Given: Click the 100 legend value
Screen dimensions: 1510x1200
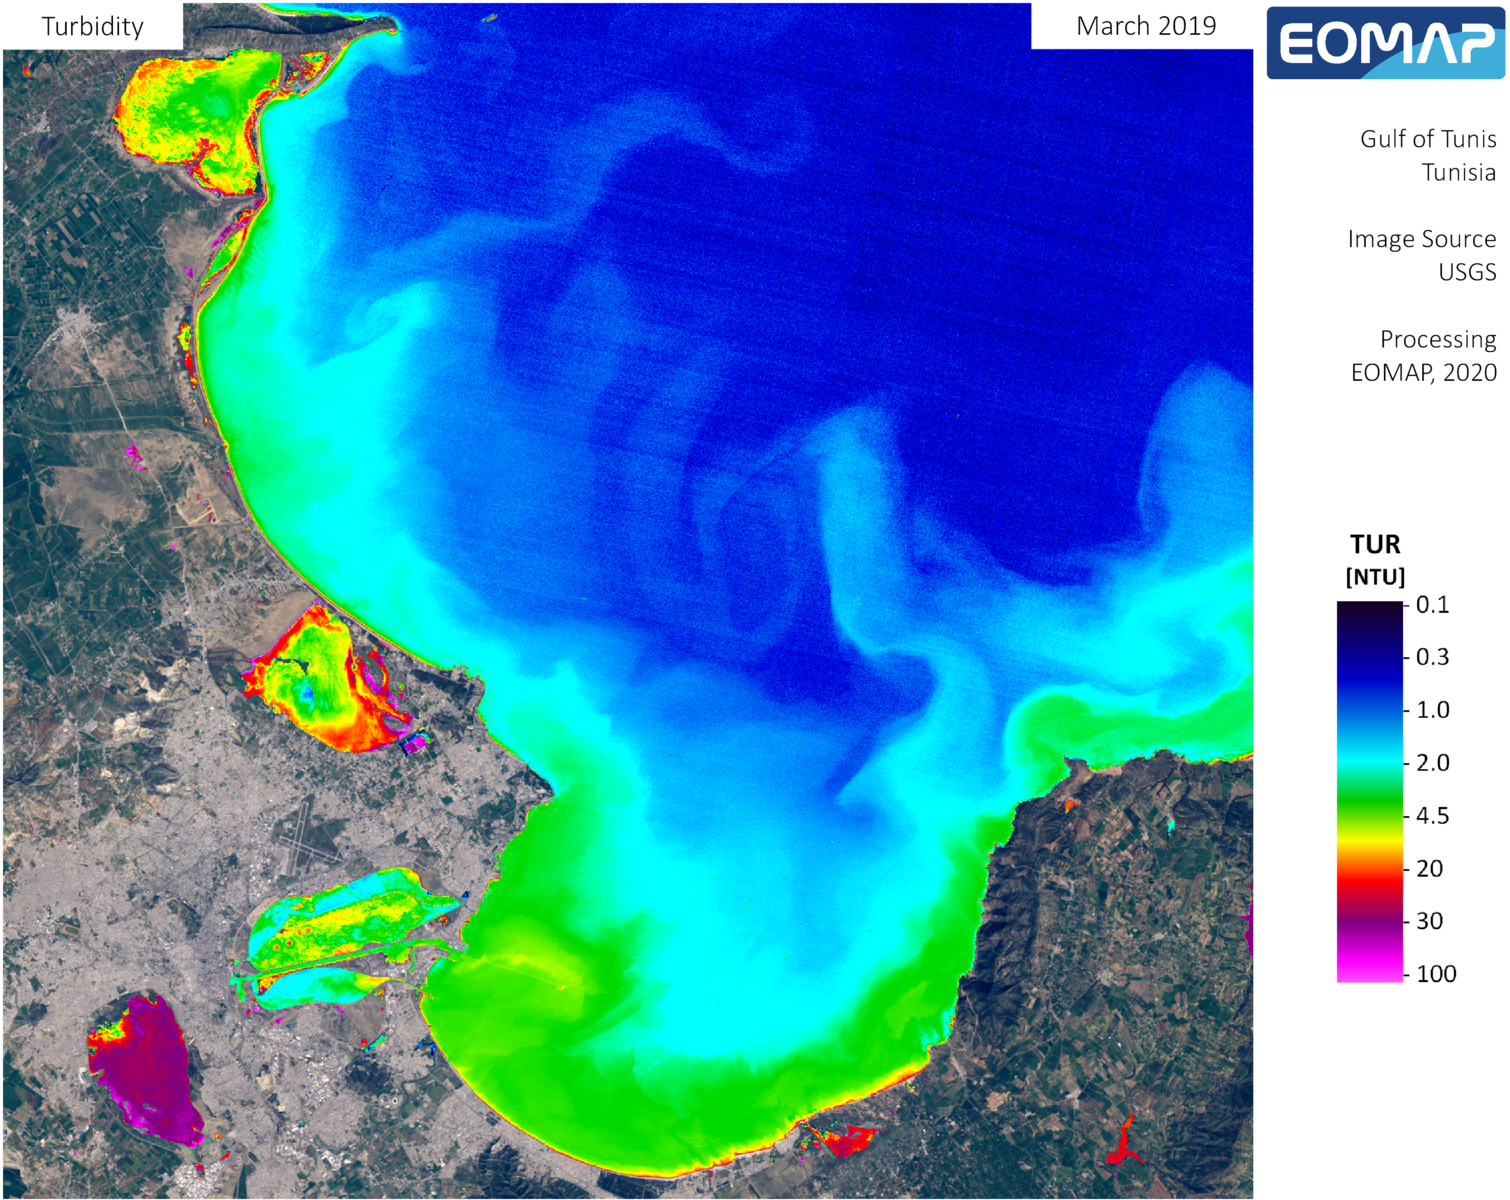Looking at the screenshot, I should (1436, 974).
